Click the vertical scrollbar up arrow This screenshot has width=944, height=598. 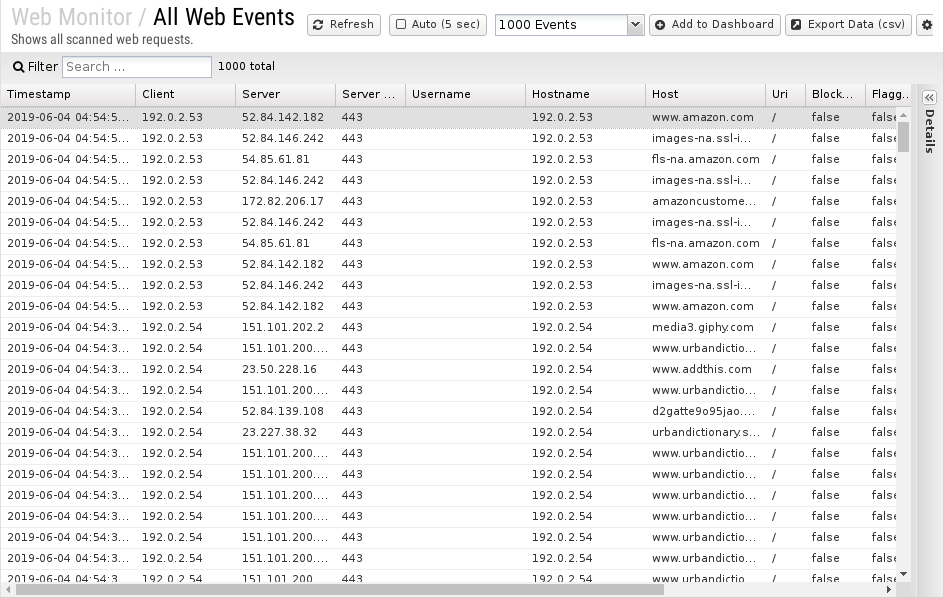pyautogui.click(x=903, y=114)
